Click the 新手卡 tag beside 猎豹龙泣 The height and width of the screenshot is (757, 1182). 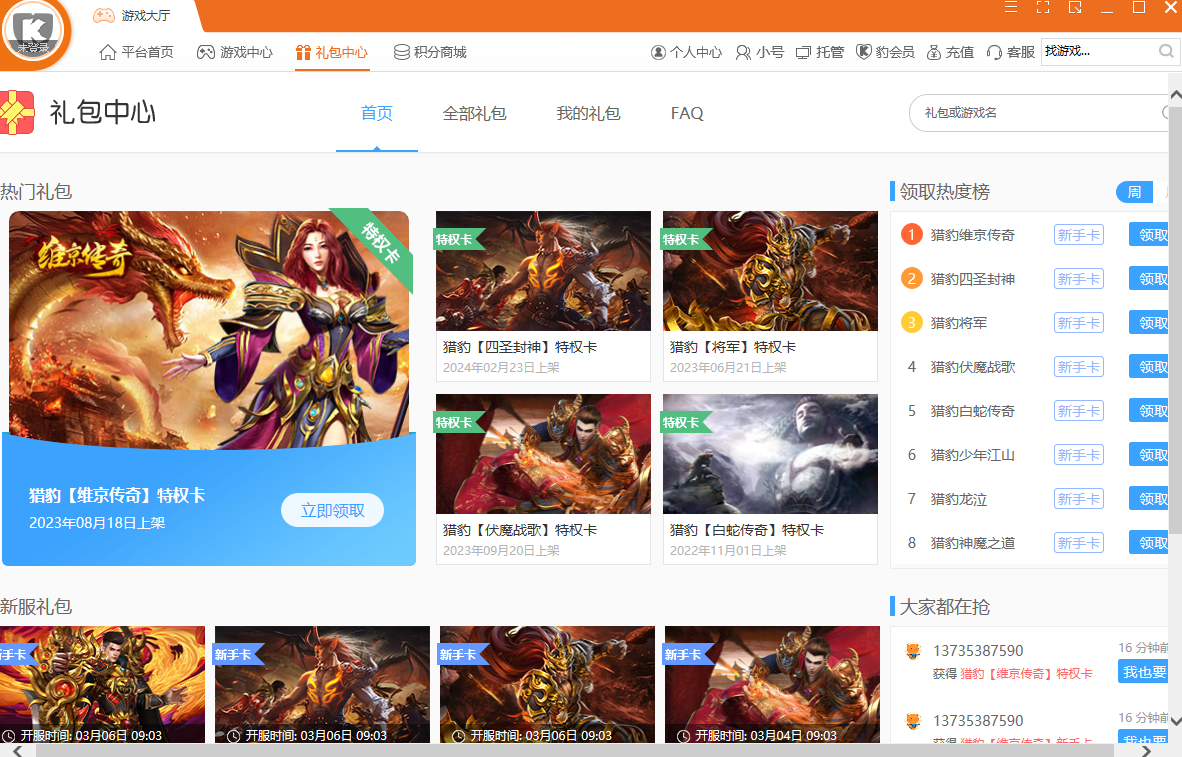pos(1079,499)
